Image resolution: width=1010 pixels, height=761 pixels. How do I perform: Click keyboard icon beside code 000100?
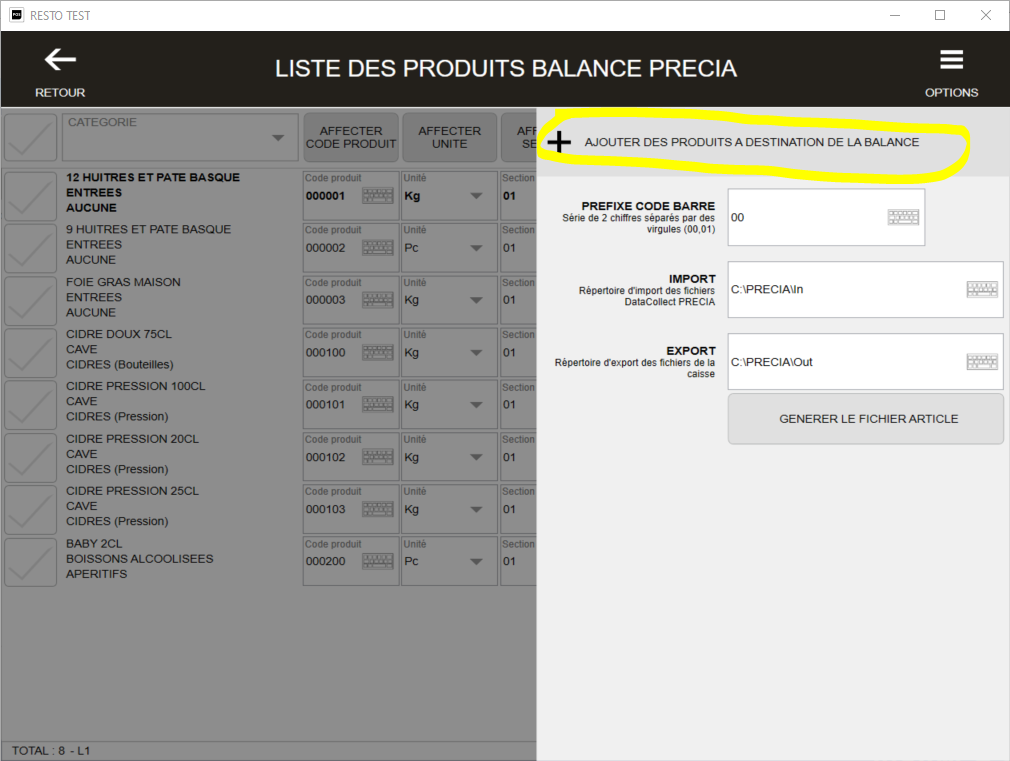(x=377, y=352)
